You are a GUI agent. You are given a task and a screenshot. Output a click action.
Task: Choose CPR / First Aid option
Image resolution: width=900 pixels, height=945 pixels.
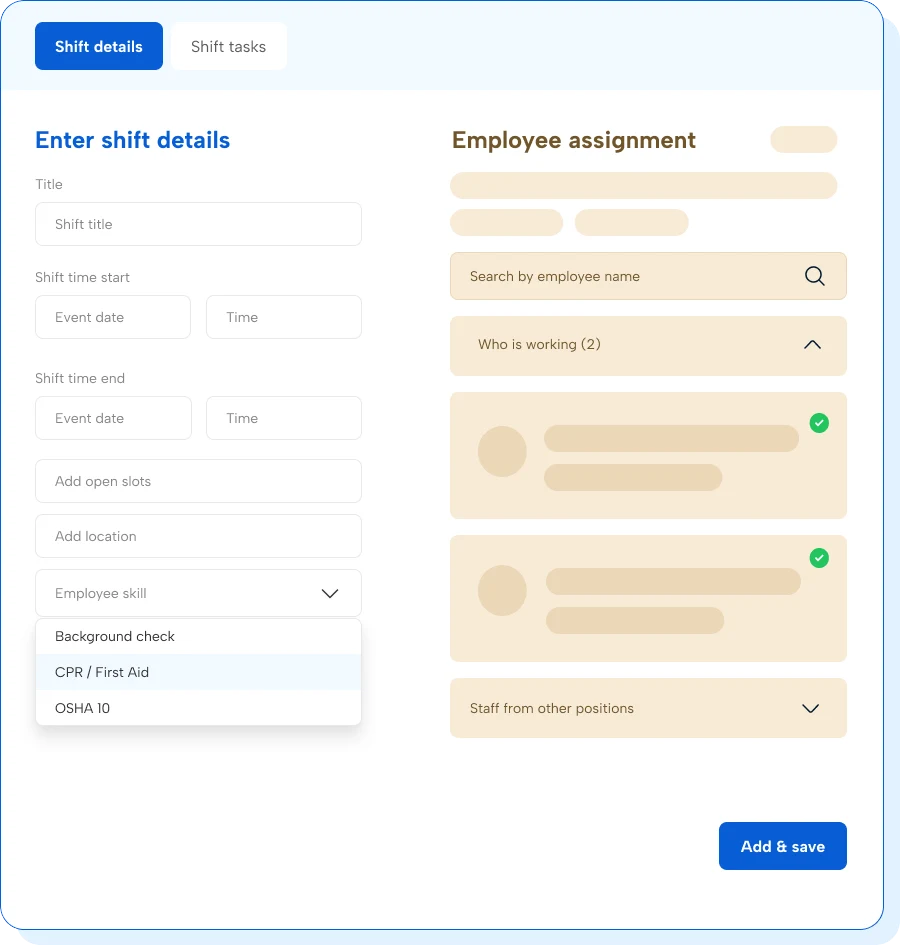click(x=198, y=672)
